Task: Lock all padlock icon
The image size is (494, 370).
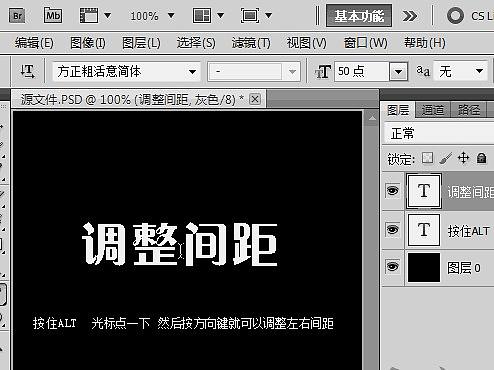Action: tap(481, 158)
